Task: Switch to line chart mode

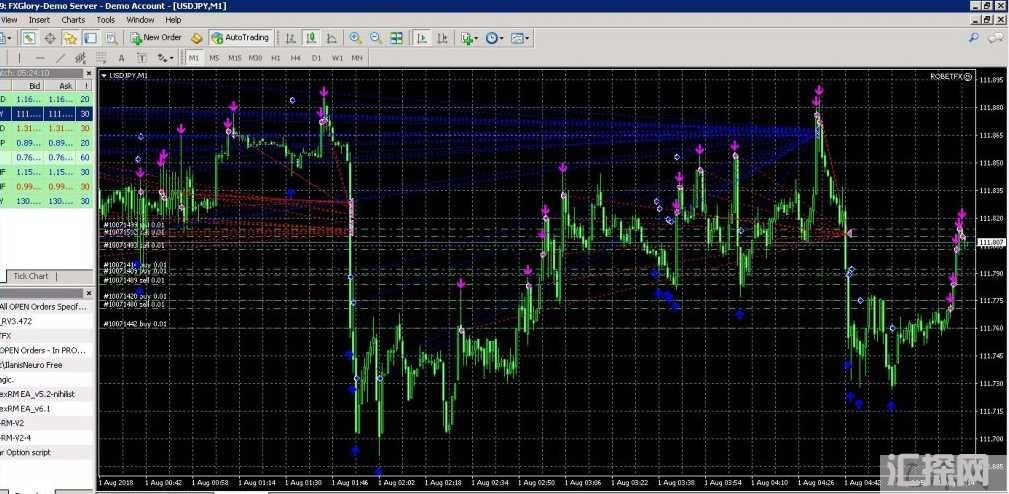Action: 332,38
